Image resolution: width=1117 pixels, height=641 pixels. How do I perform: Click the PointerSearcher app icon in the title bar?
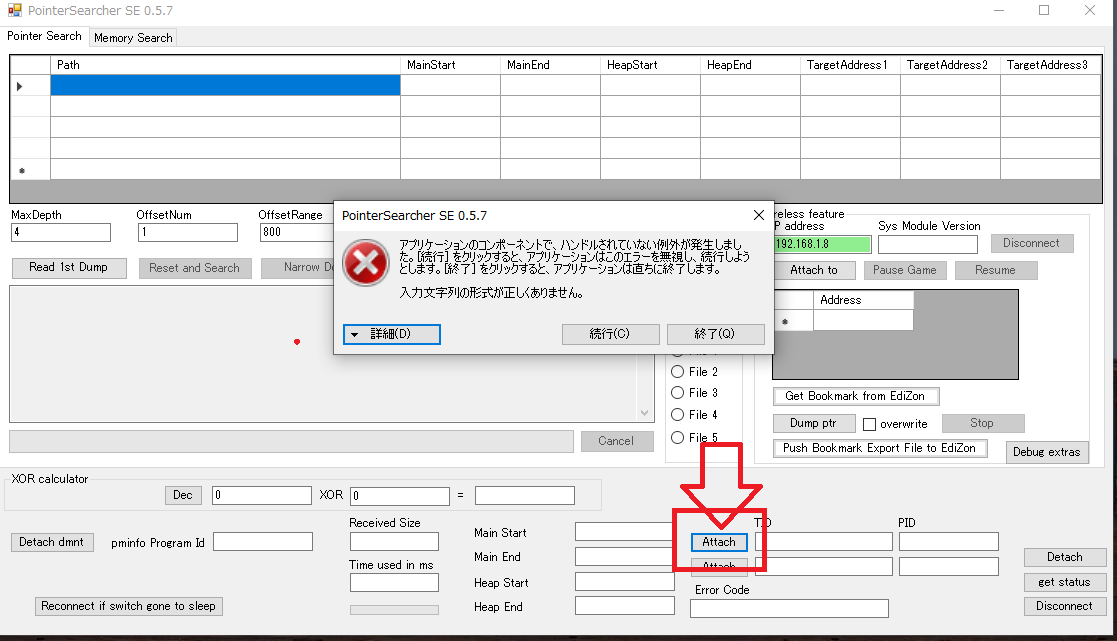point(14,11)
